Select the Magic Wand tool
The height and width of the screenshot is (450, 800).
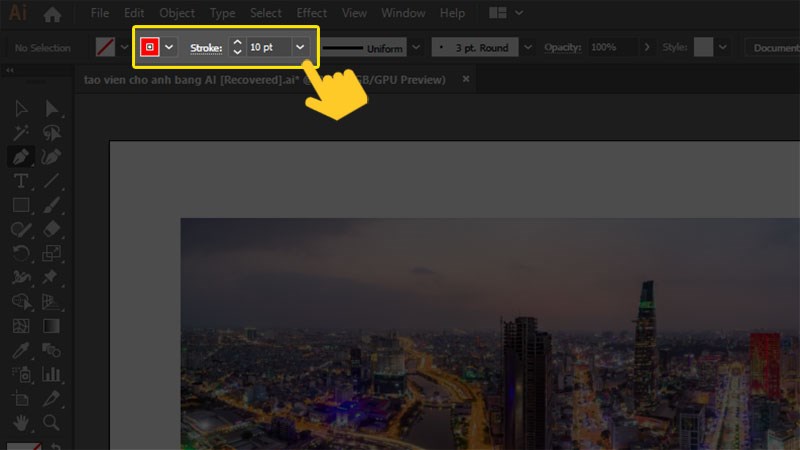[x=21, y=133]
